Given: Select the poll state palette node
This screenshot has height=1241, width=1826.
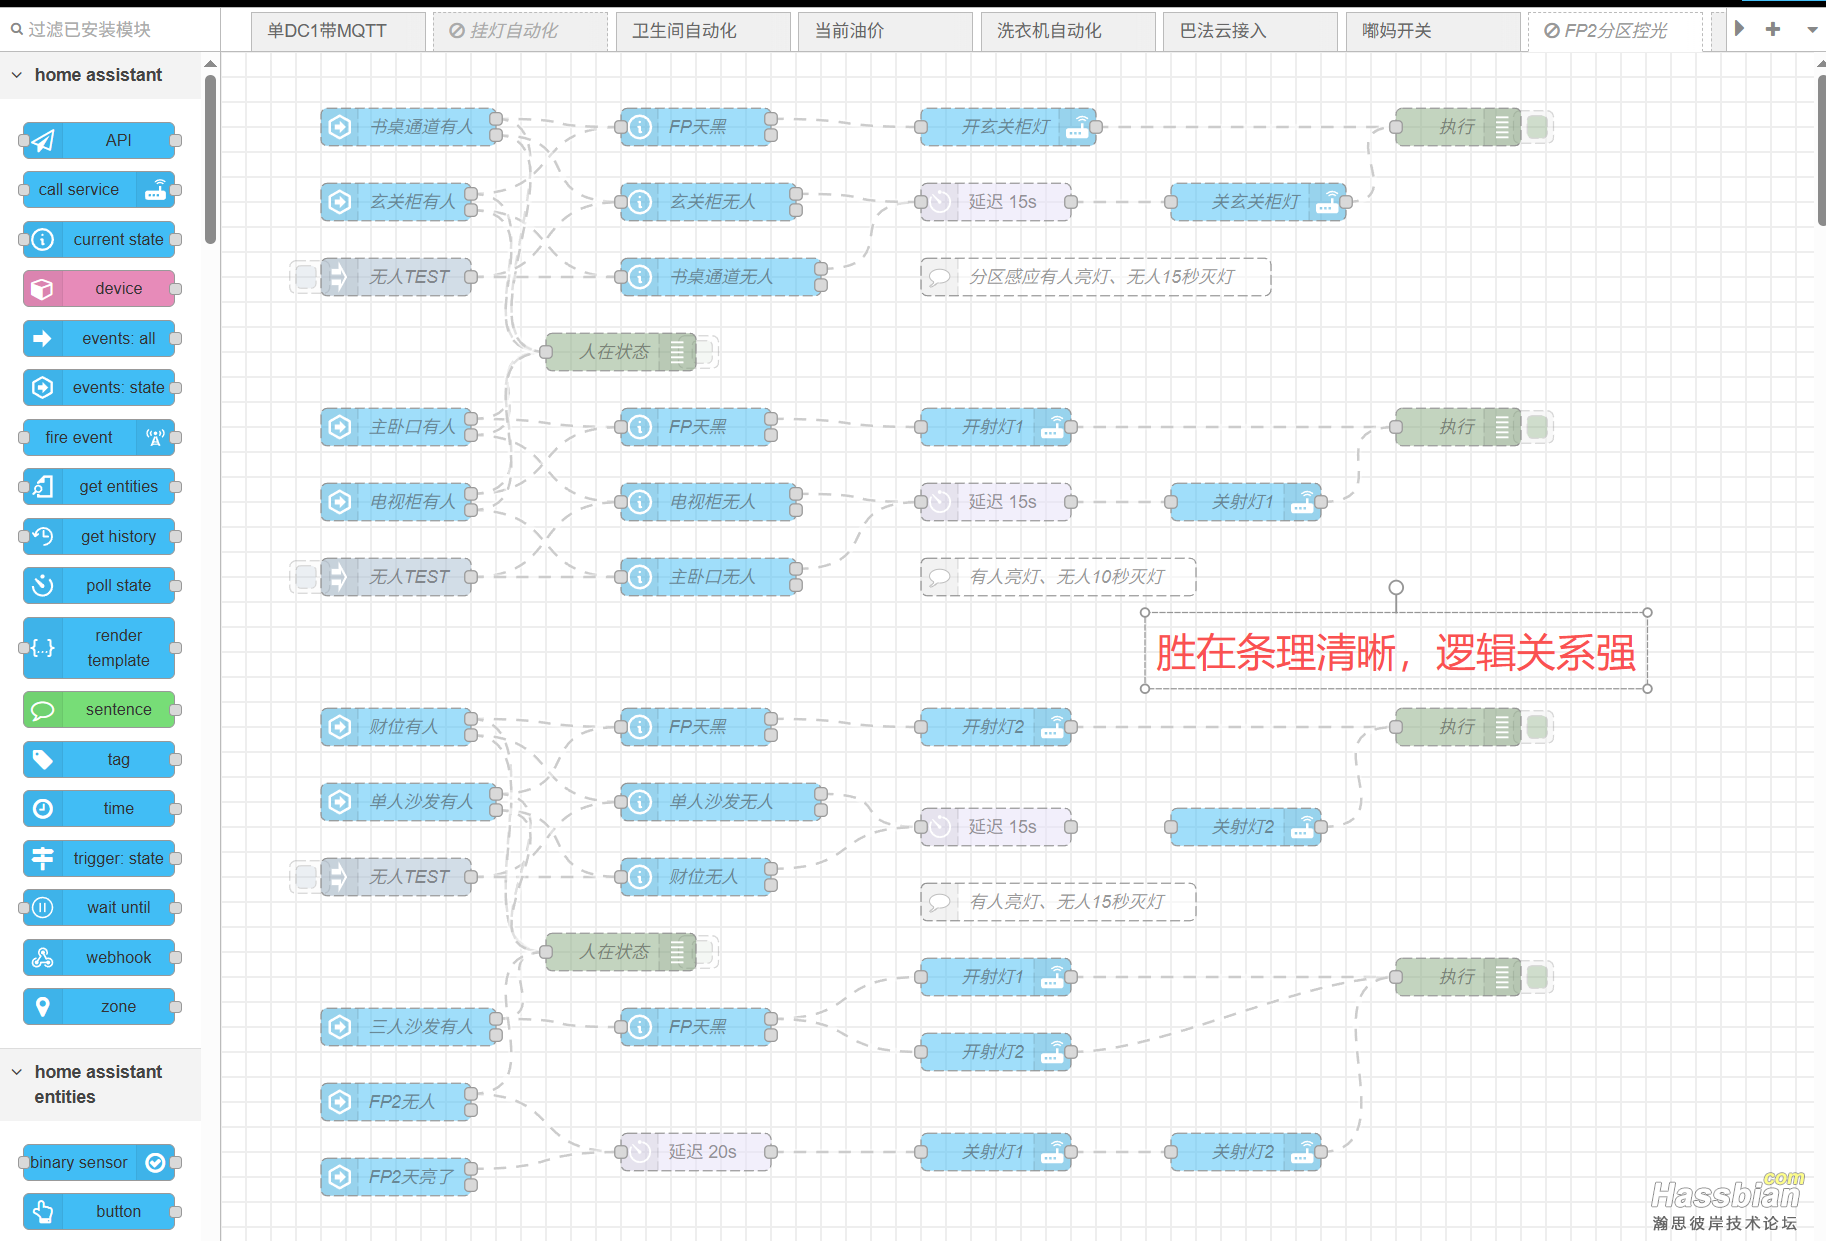Looking at the screenshot, I should (x=99, y=586).
